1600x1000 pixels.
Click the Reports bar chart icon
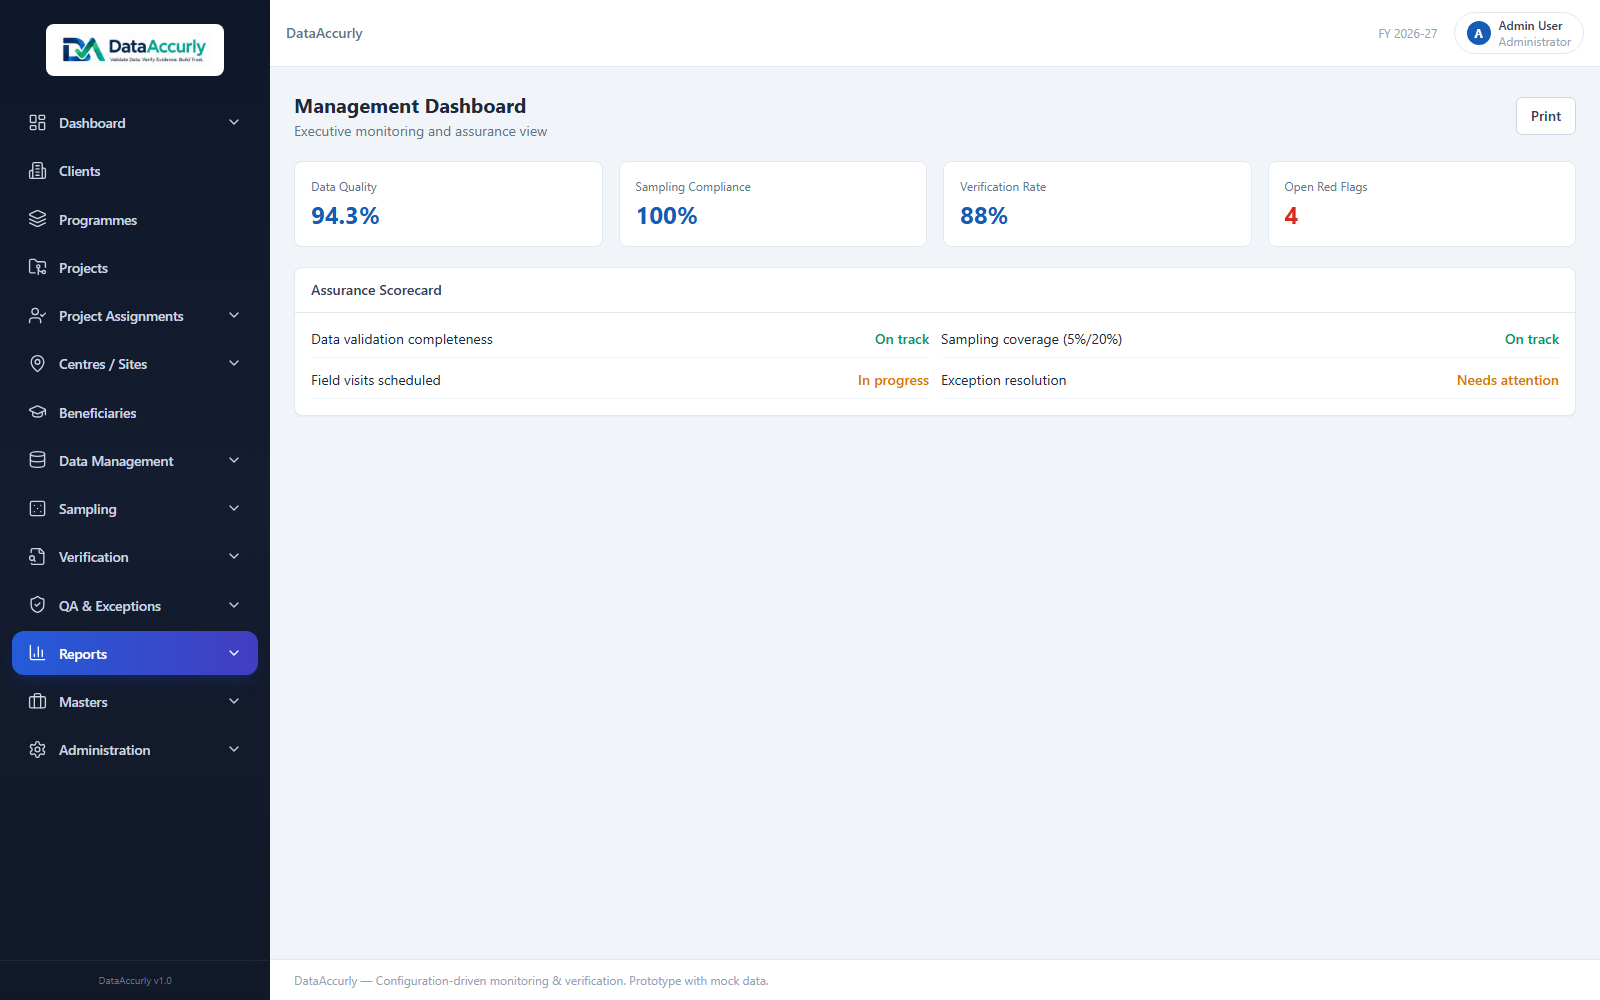click(37, 653)
